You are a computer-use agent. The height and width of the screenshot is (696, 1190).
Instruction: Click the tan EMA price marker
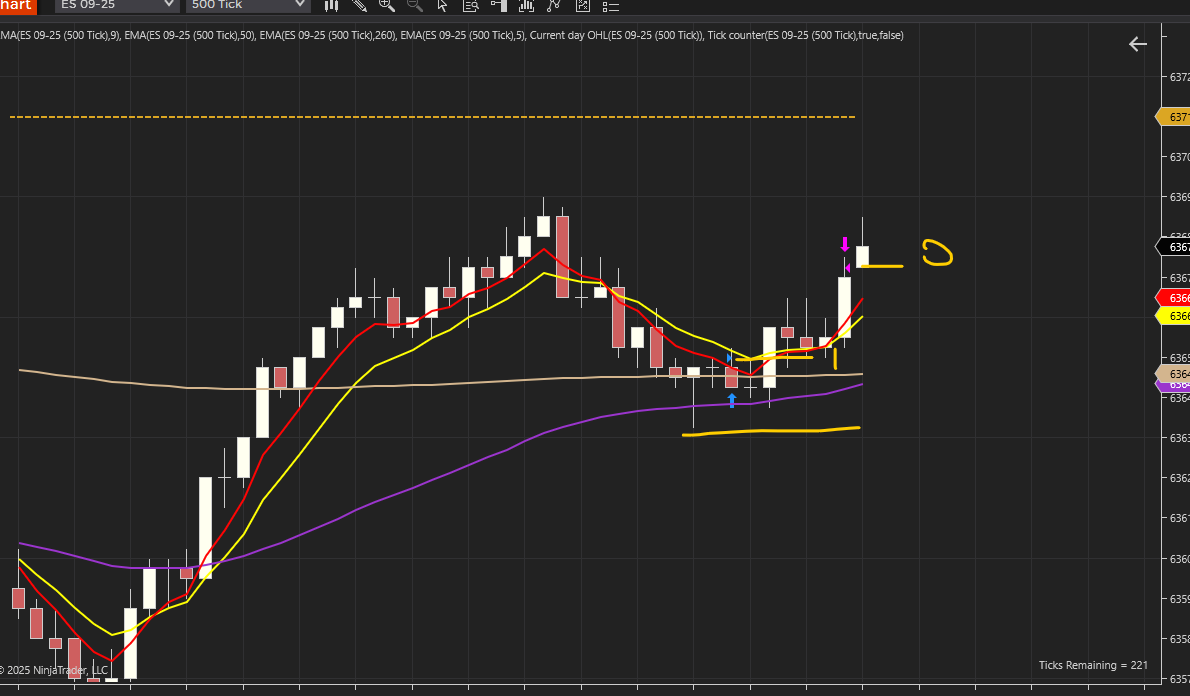point(1172,373)
